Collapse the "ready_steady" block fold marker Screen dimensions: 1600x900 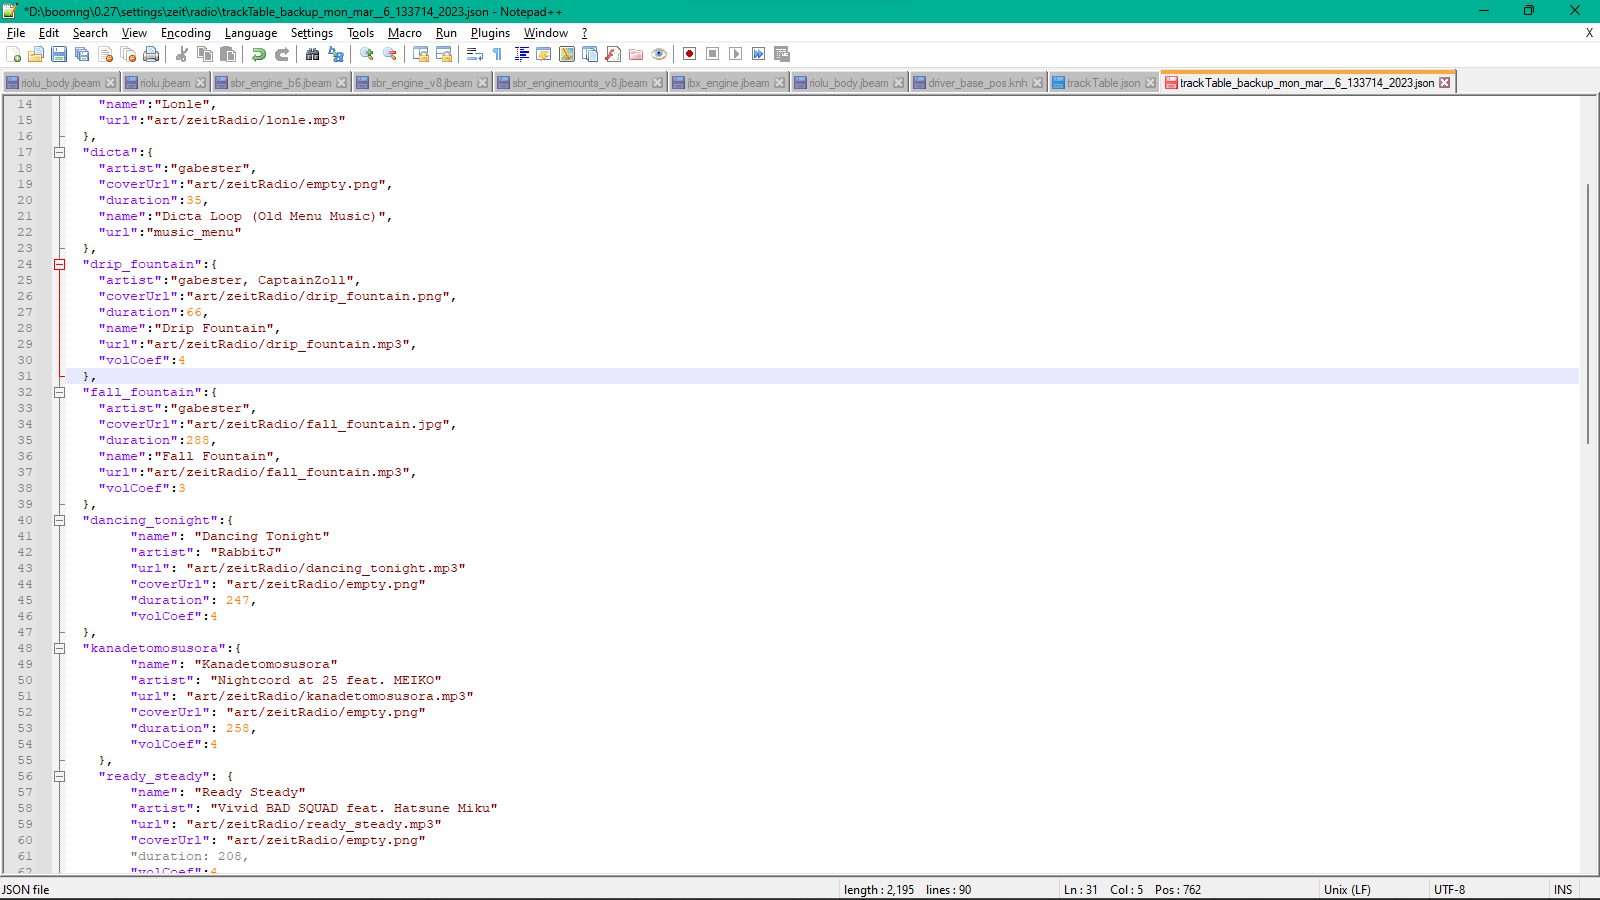point(59,776)
